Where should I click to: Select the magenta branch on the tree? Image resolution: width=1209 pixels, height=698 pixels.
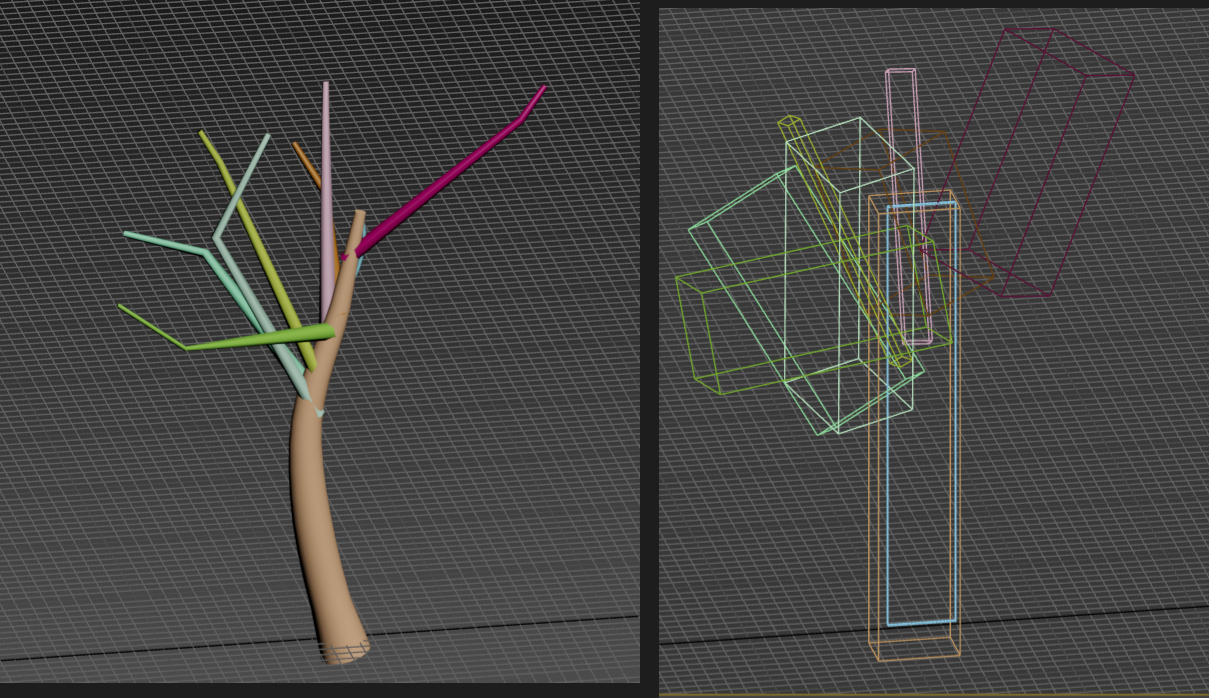tap(450, 175)
